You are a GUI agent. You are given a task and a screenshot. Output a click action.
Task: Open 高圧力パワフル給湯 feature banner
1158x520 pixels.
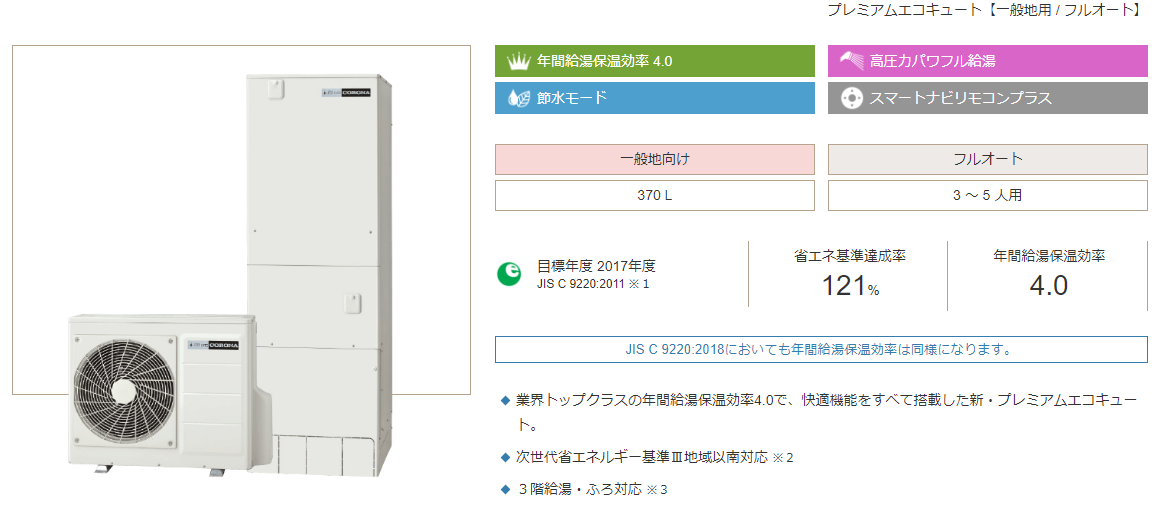pos(987,61)
